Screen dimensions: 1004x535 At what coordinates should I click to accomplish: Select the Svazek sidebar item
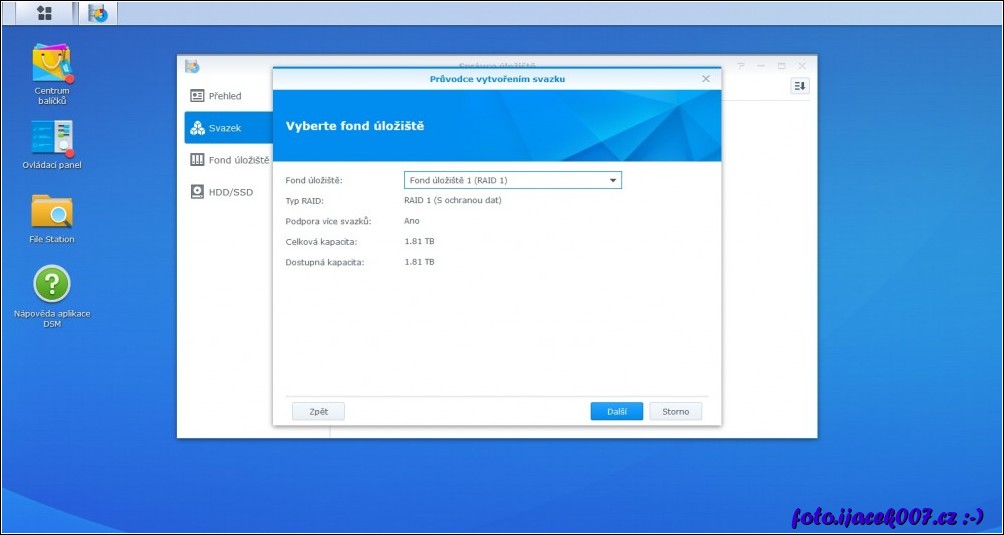227,128
